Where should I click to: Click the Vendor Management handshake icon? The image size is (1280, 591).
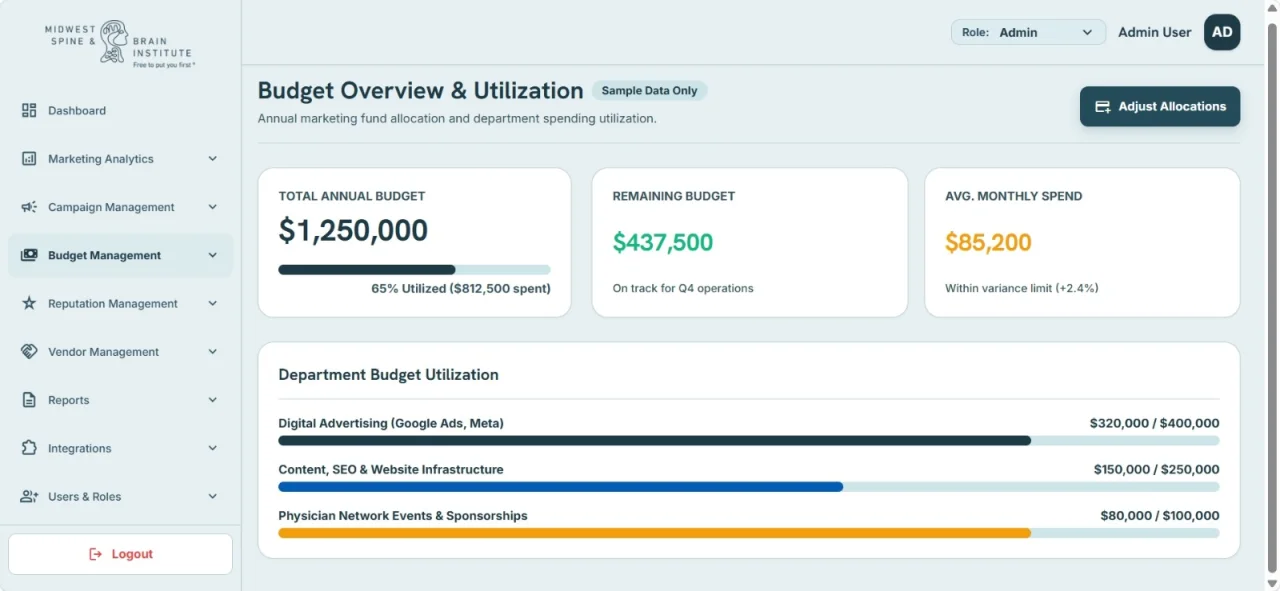coord(29,352)
